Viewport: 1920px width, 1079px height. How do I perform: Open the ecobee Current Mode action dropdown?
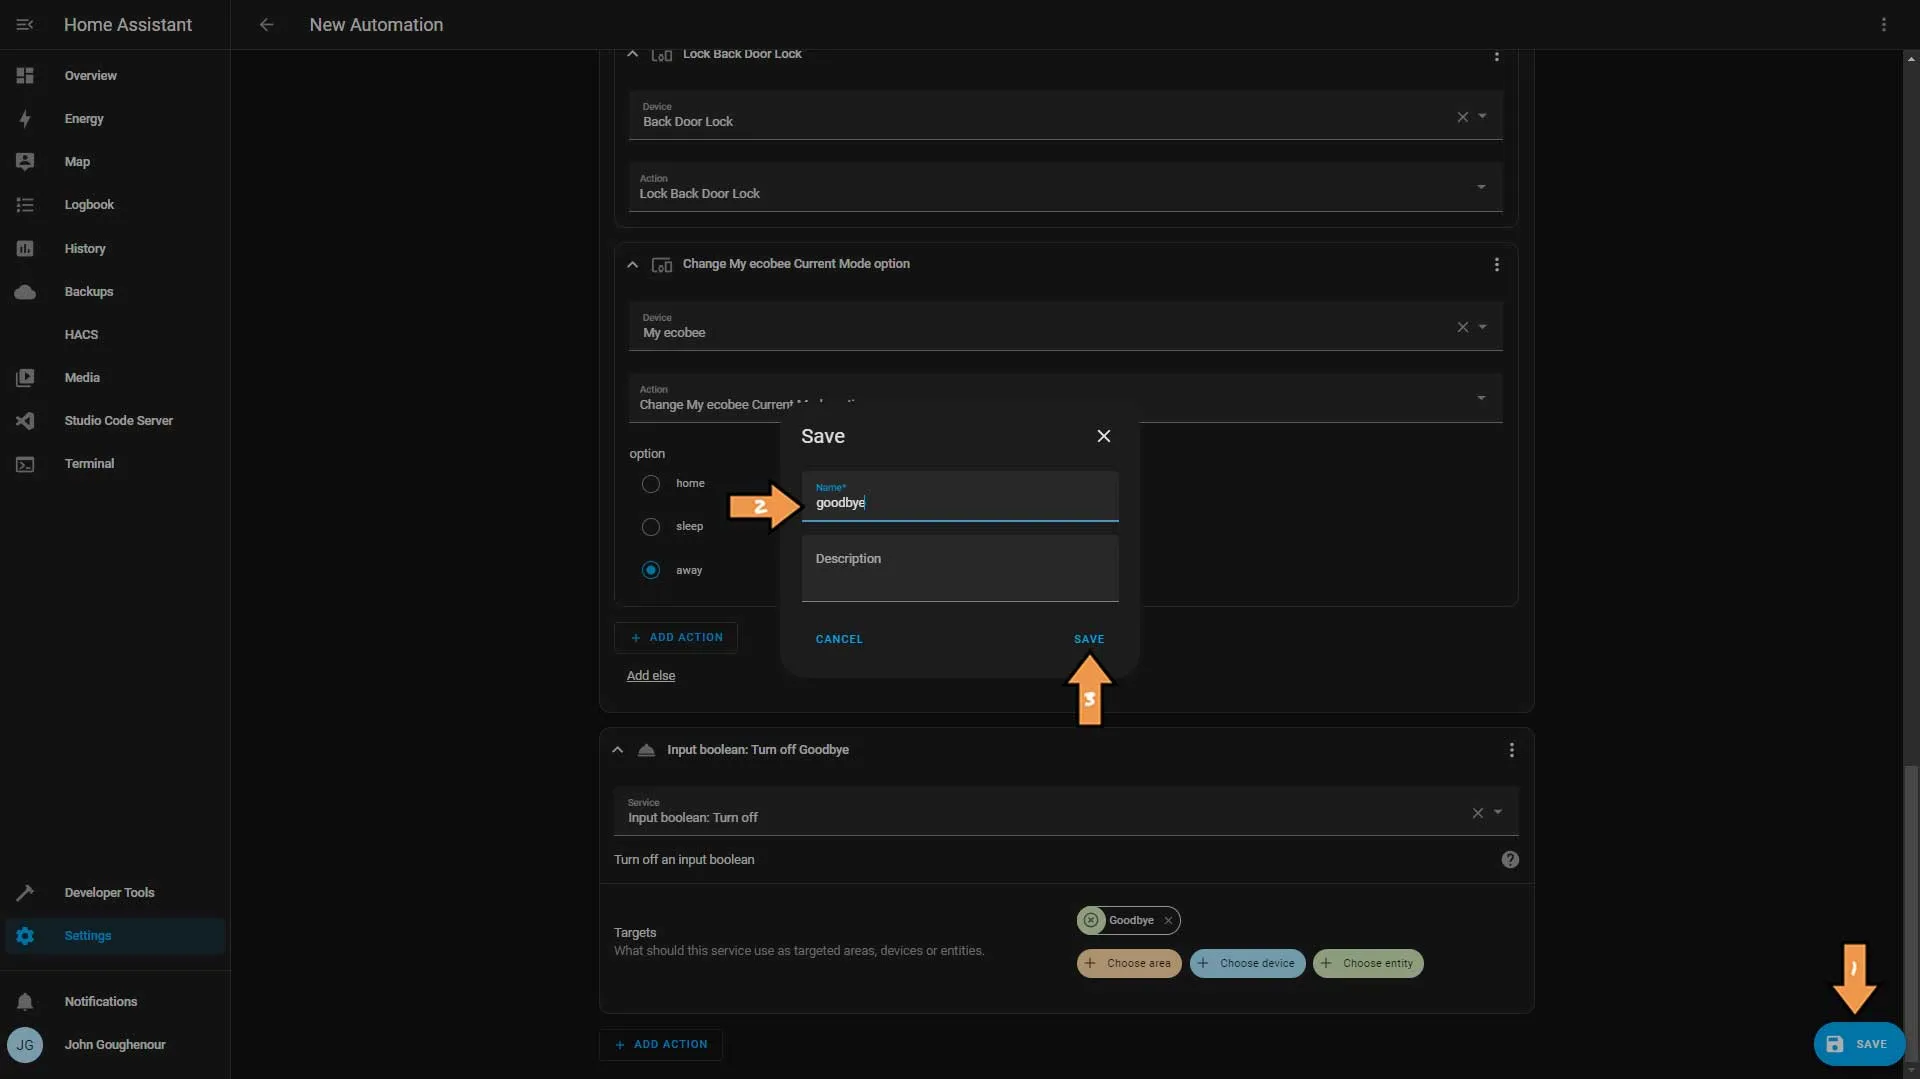click(1481, 398)
